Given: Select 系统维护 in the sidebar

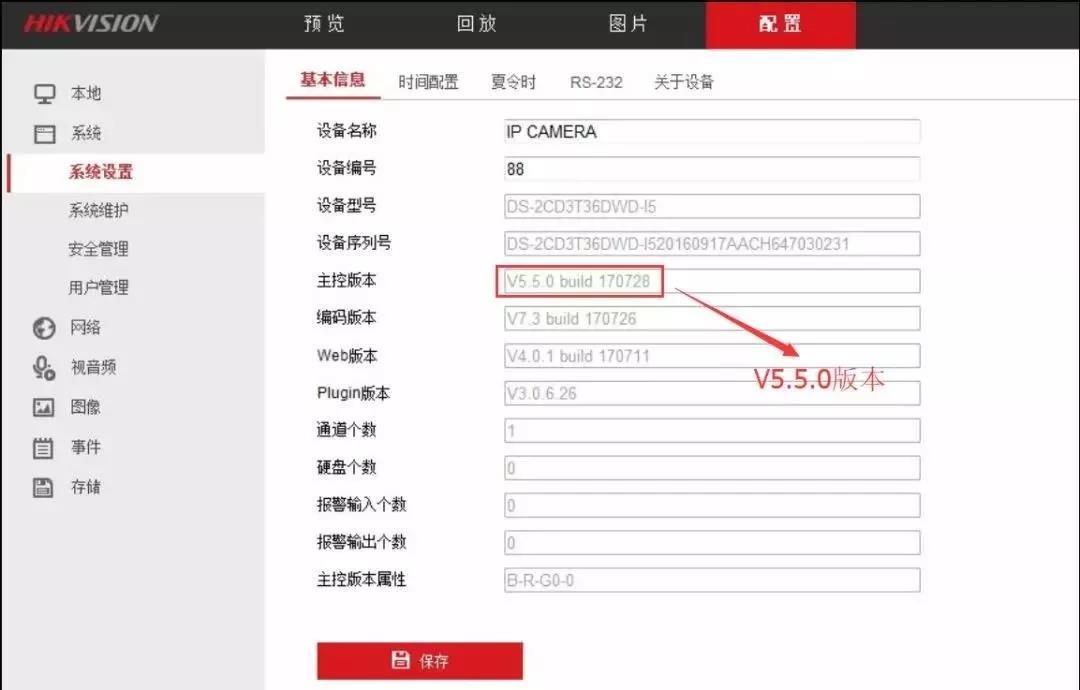Looking at the screenshot, I should point(98,210).
